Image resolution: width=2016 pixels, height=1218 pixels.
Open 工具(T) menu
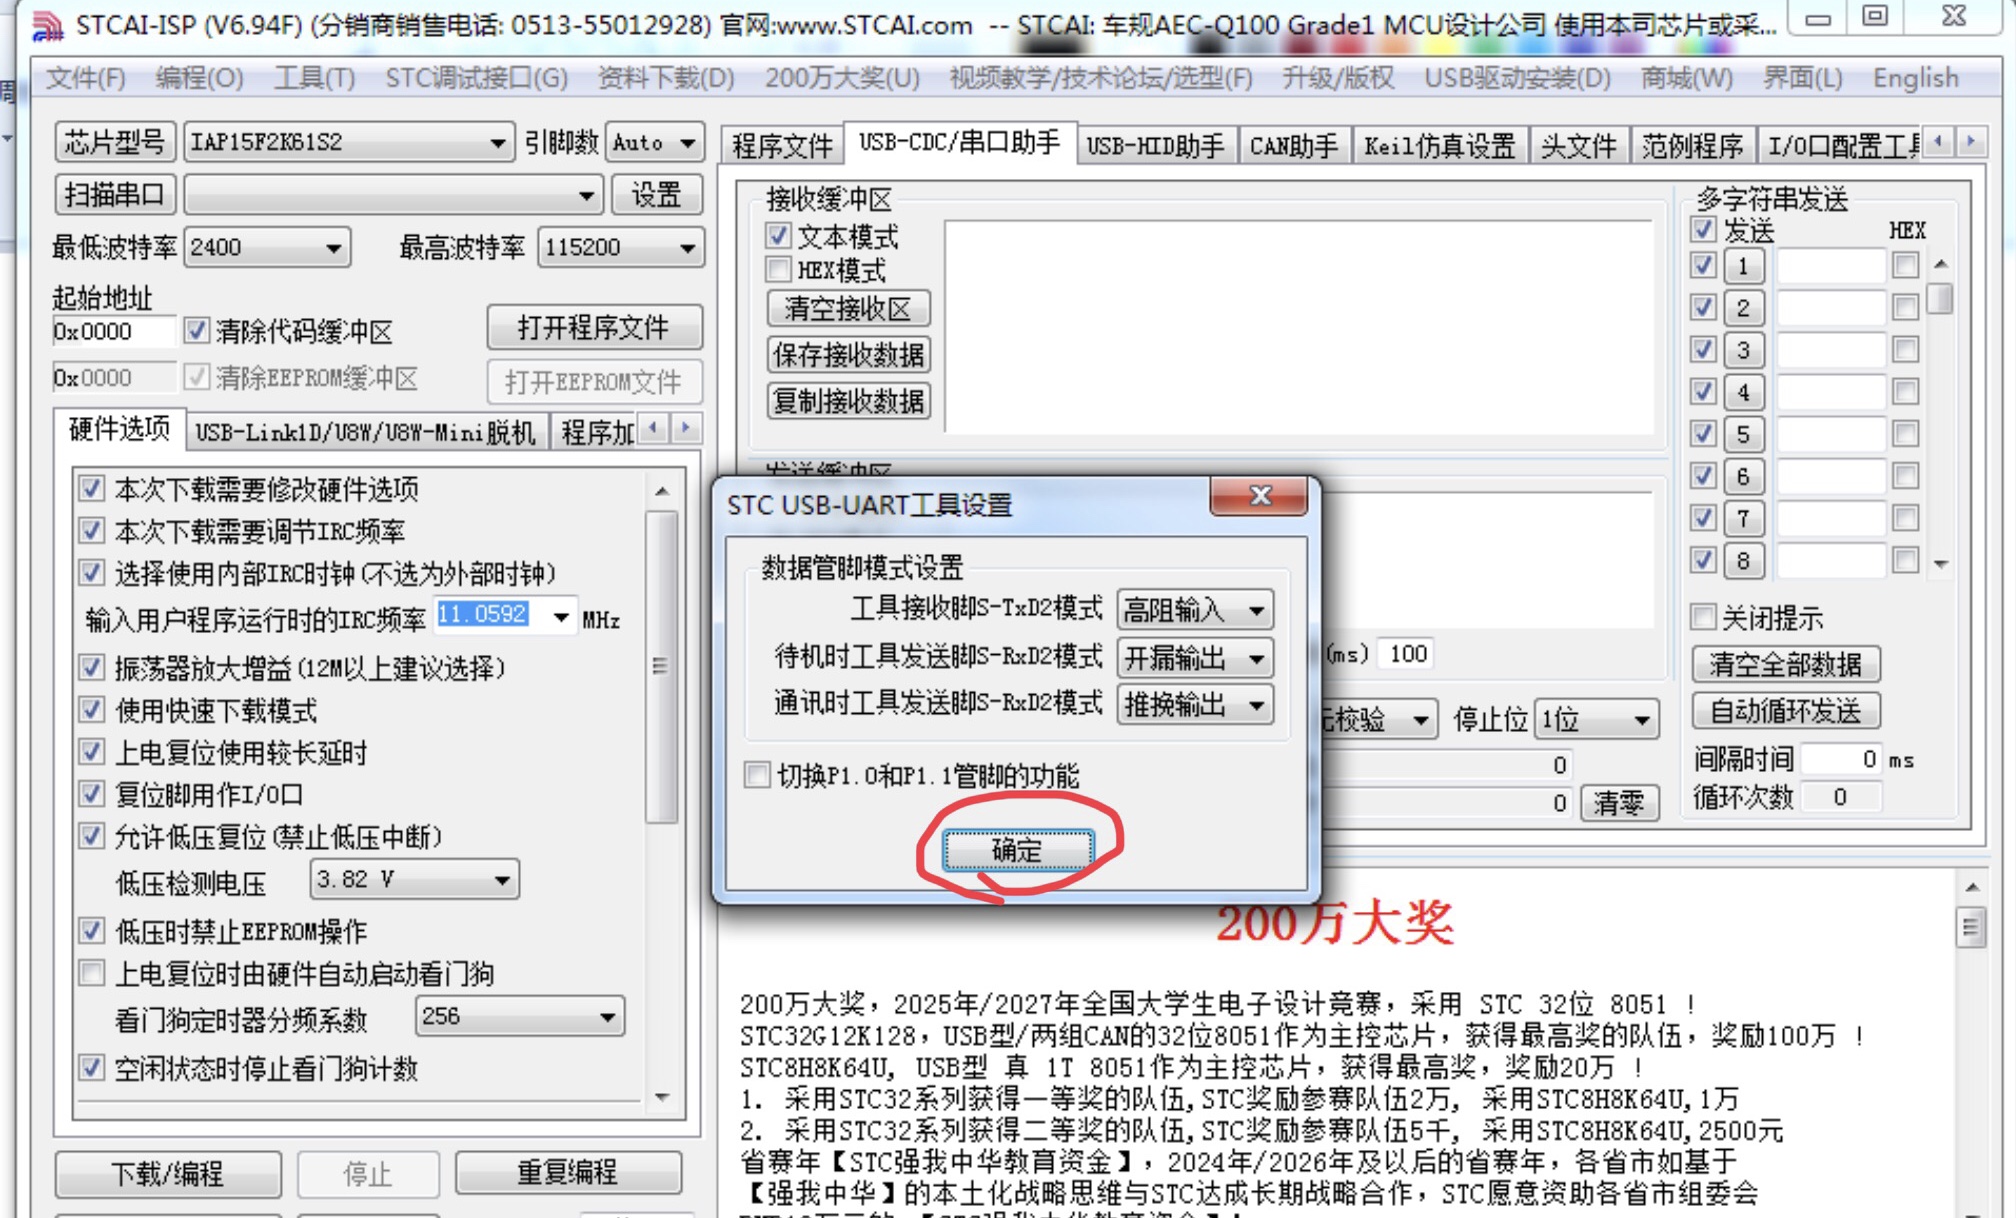[314, 78]
